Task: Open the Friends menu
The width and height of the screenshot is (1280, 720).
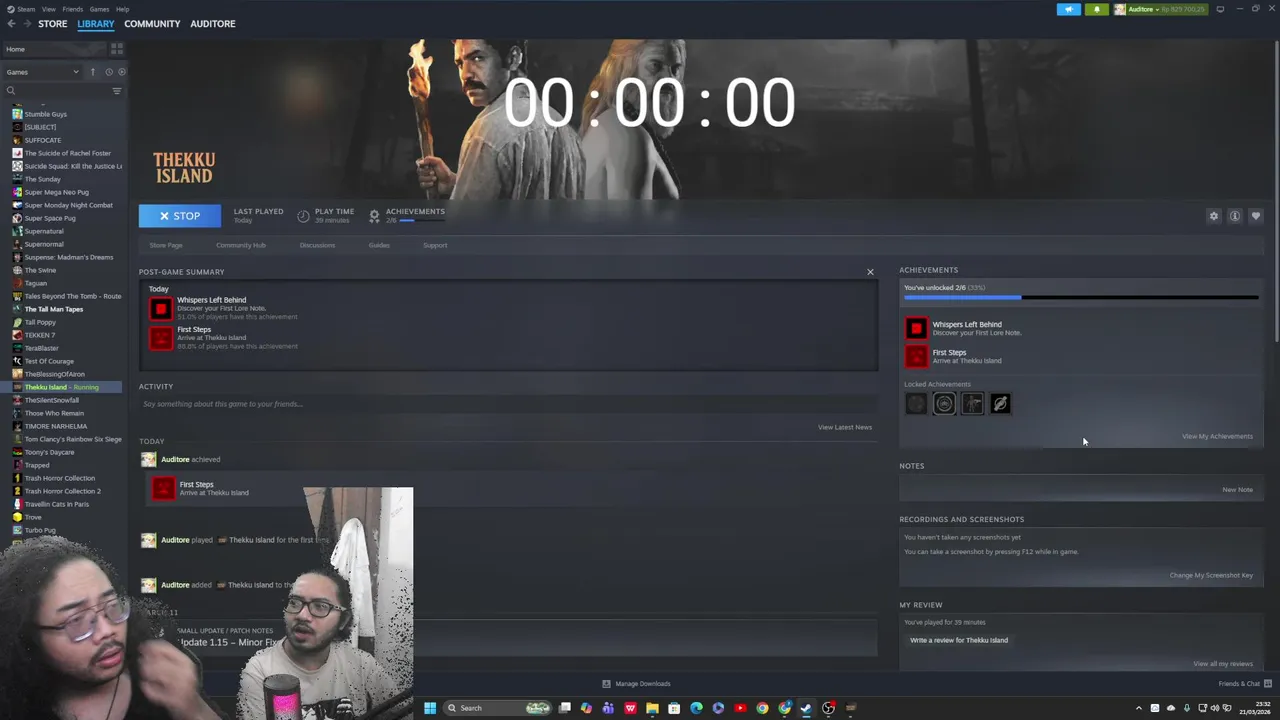Action: click(73, 9)
